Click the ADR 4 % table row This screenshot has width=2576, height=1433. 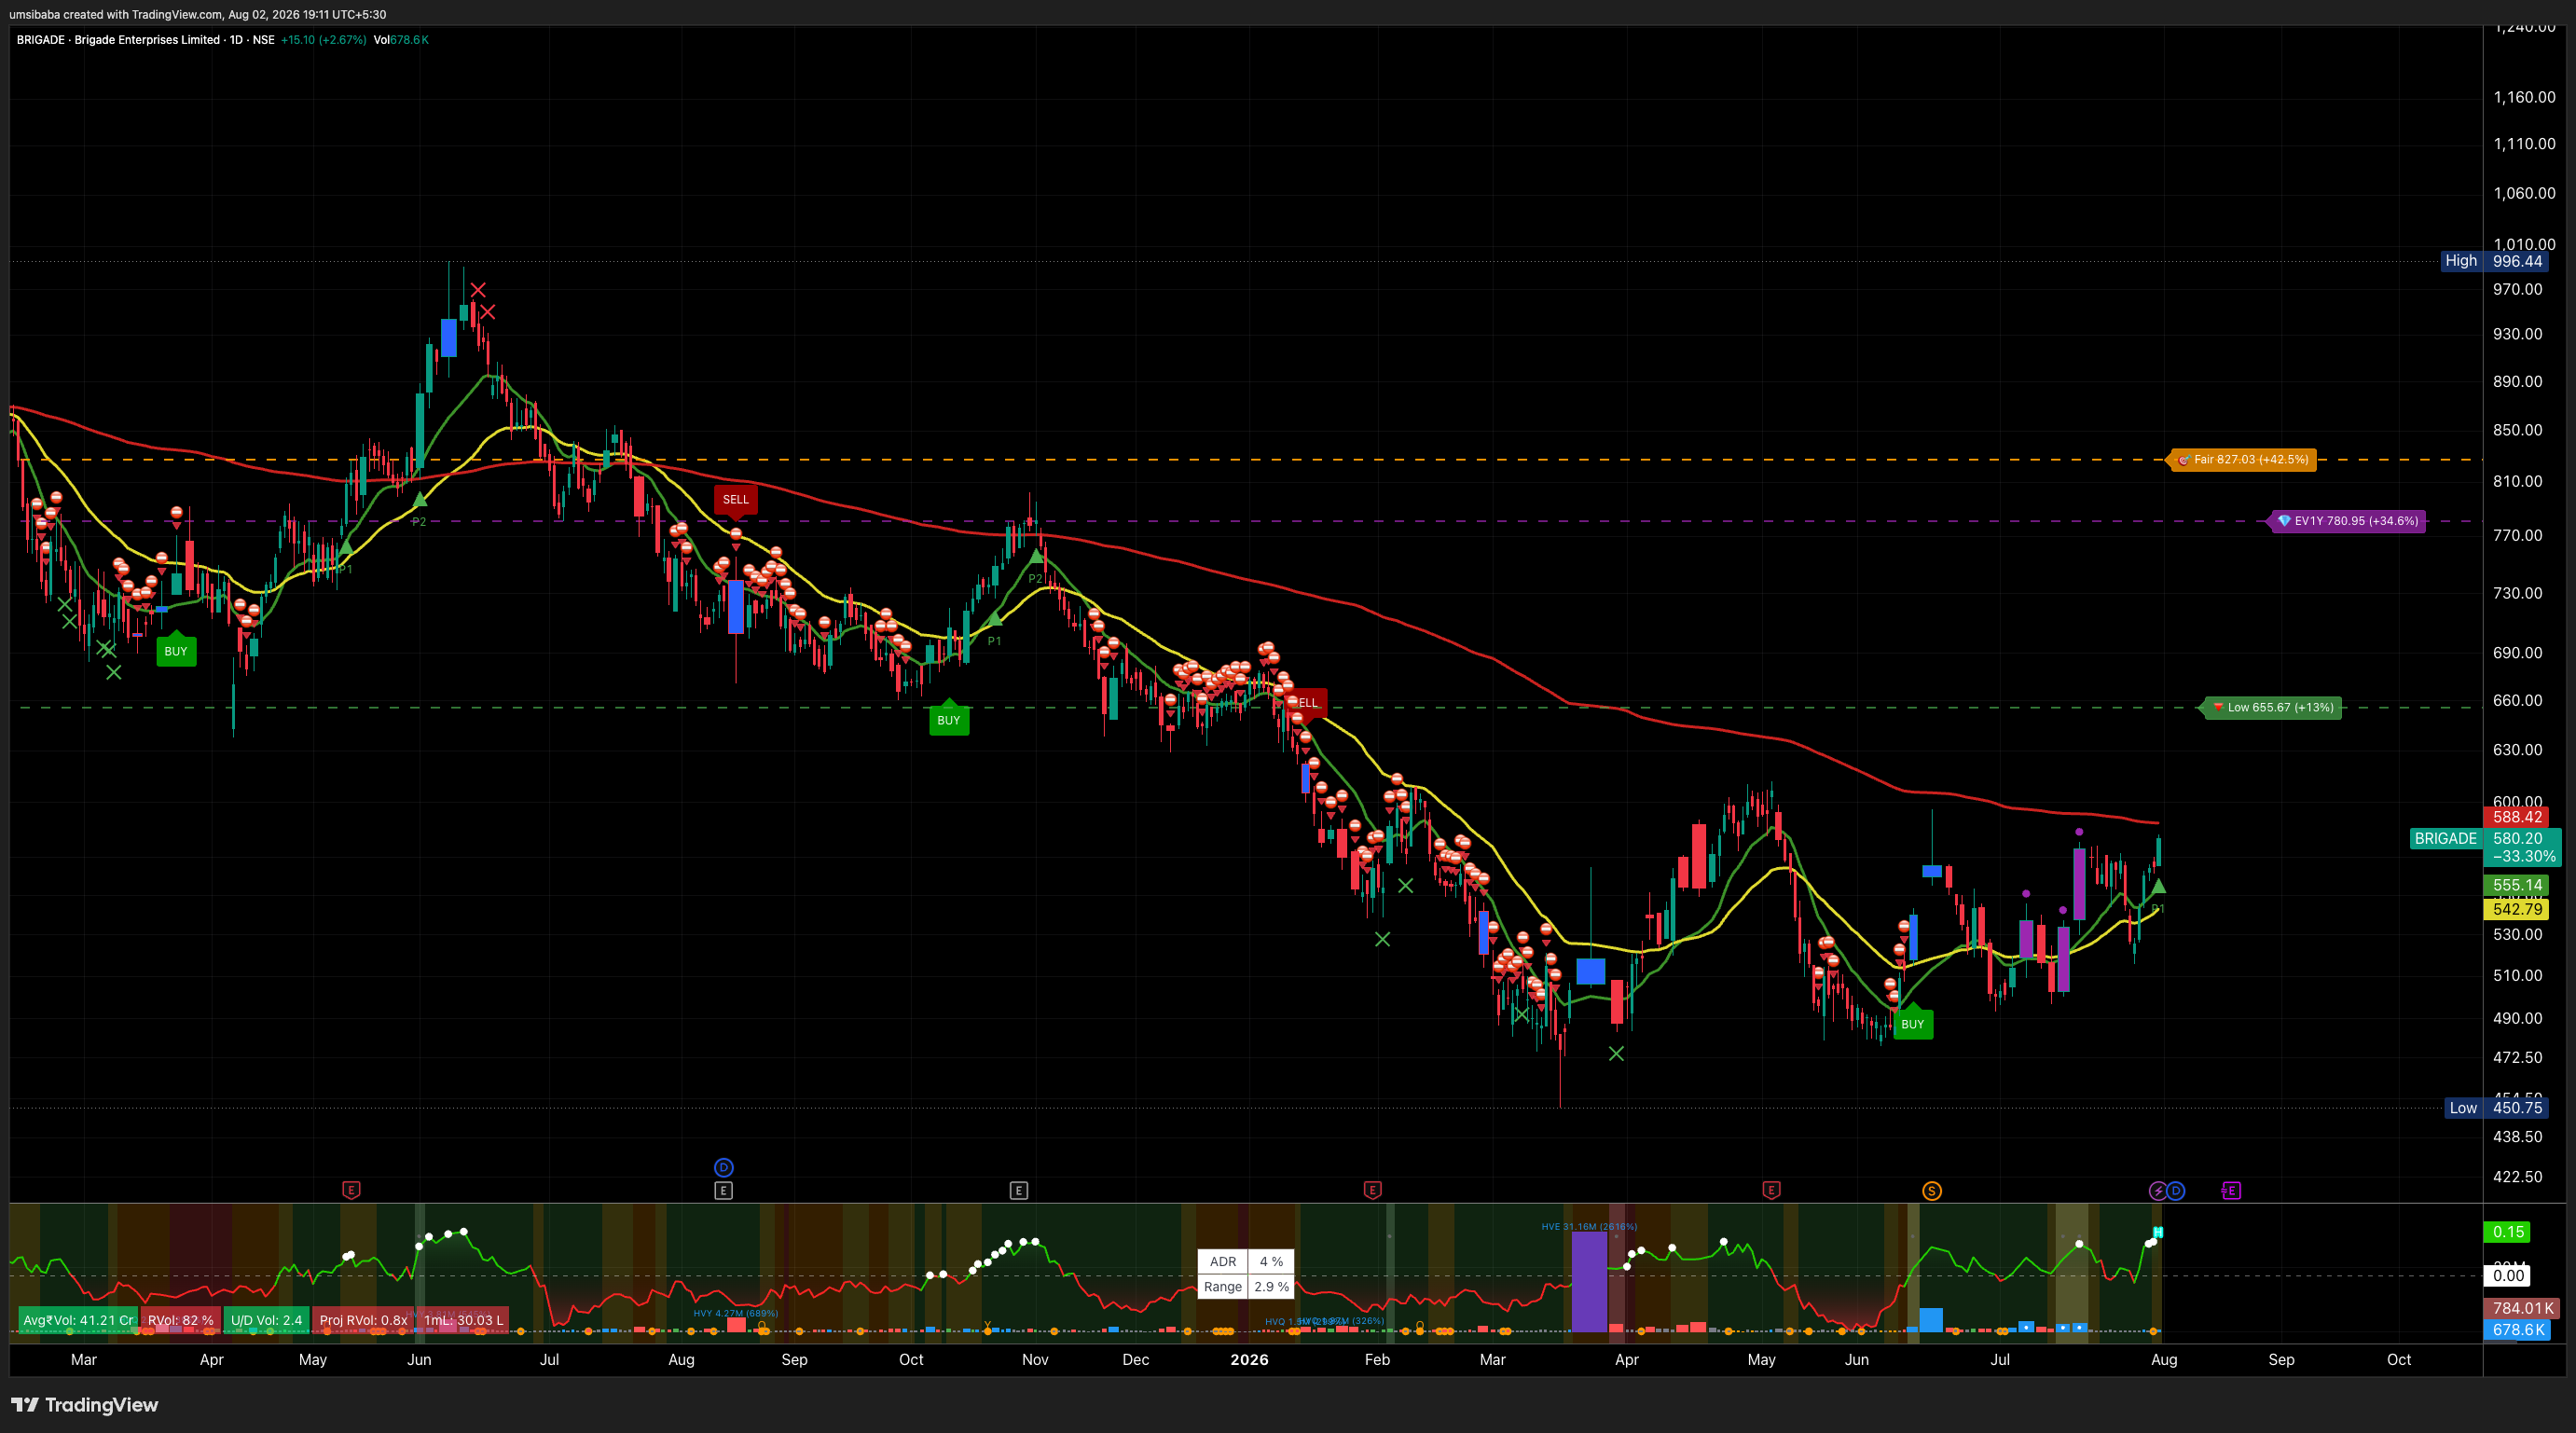point(1245,1262)
